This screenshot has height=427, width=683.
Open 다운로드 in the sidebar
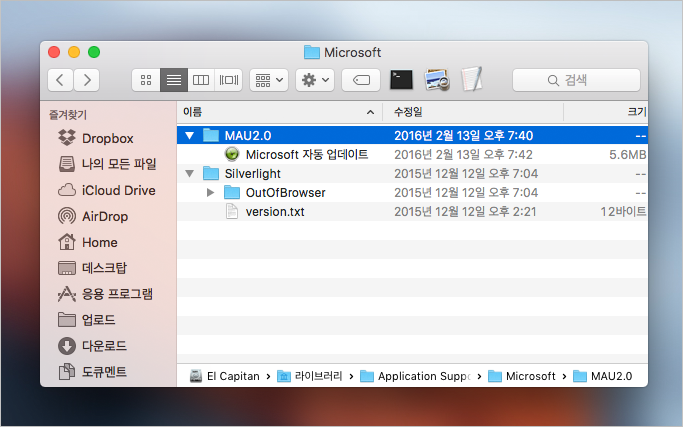pos(92,346)
